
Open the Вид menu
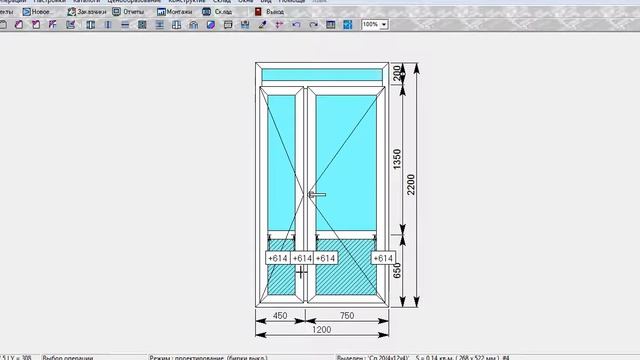tap(266, 1)
